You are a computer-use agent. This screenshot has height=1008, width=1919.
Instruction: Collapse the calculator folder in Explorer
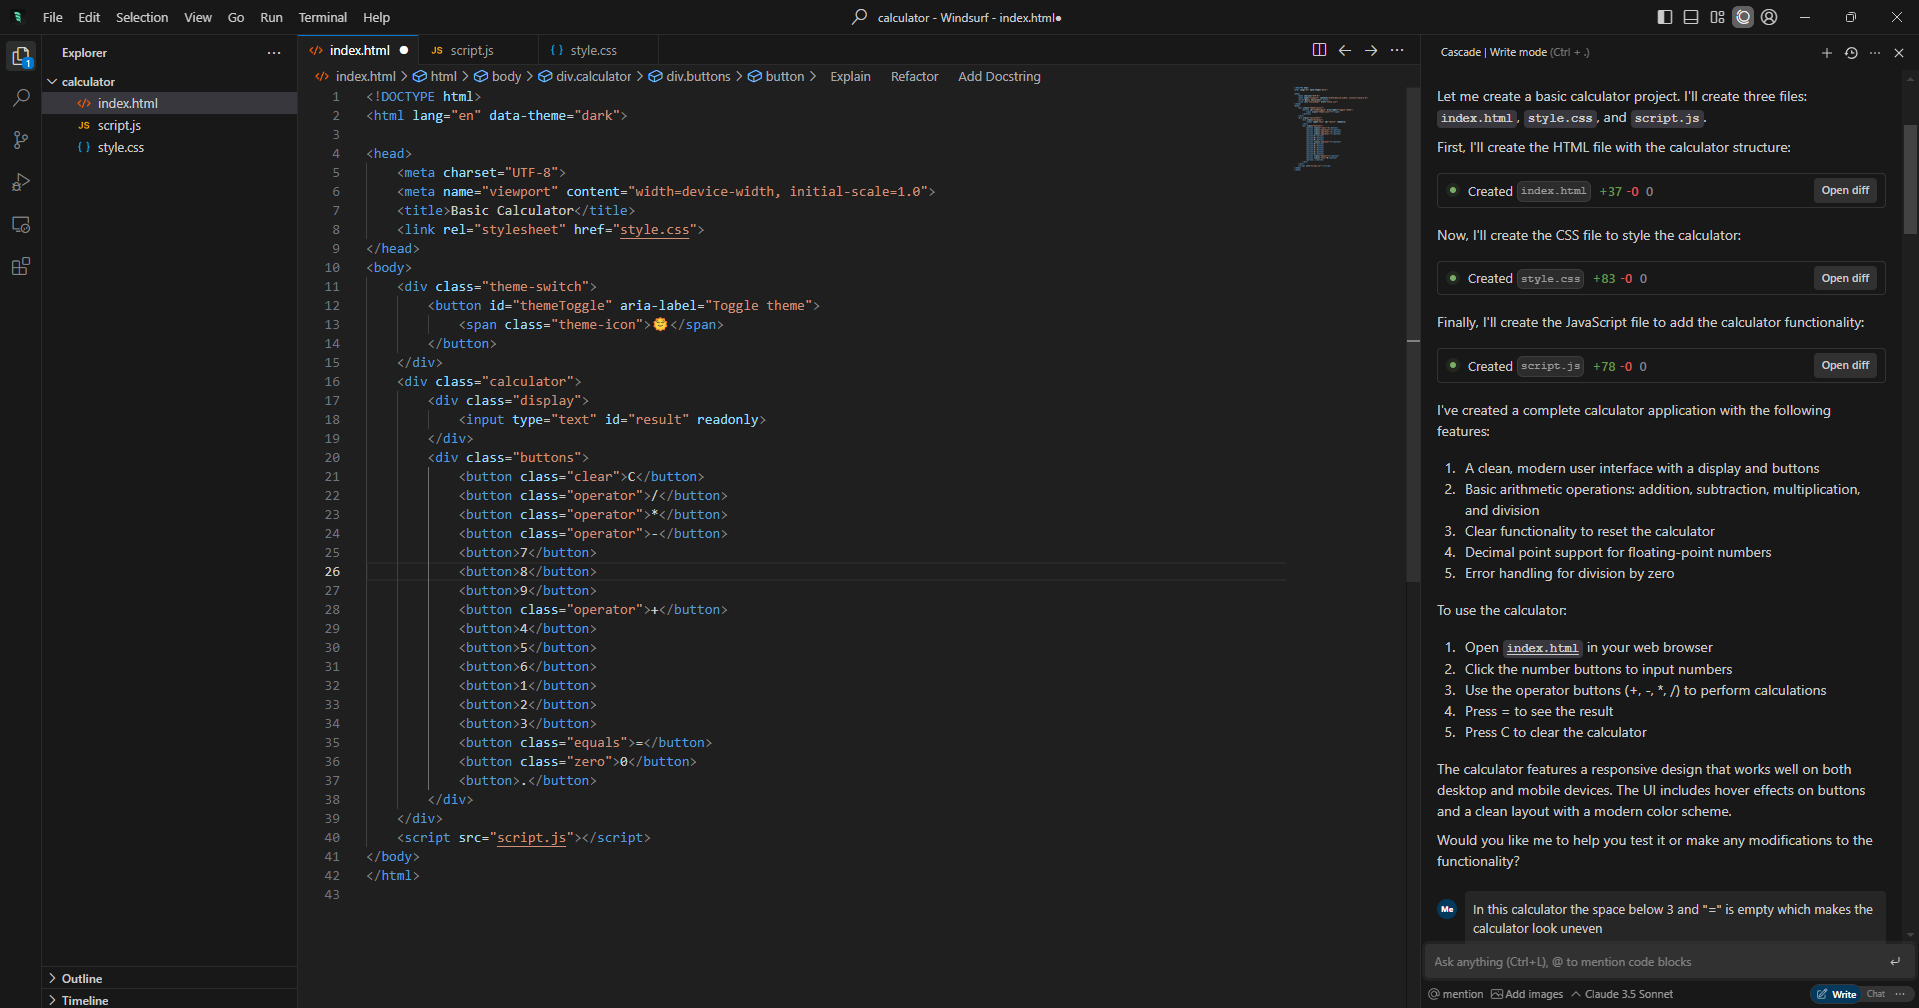[x=87, y=81]
